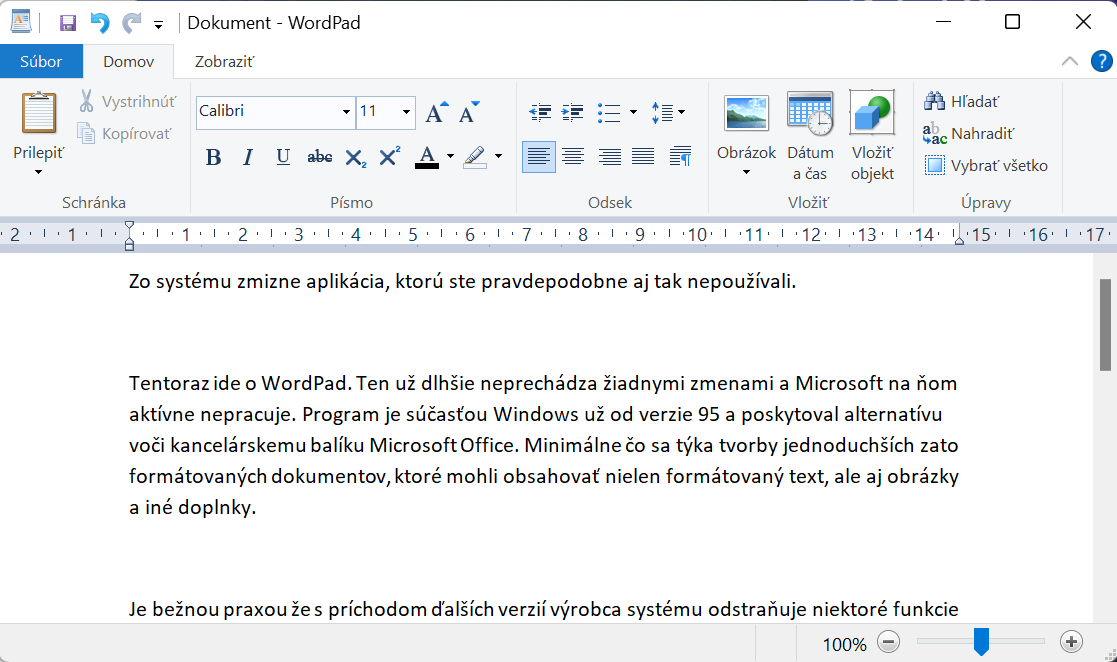
Task: Open the text color dropdown arrow
Action: [450, 156]
